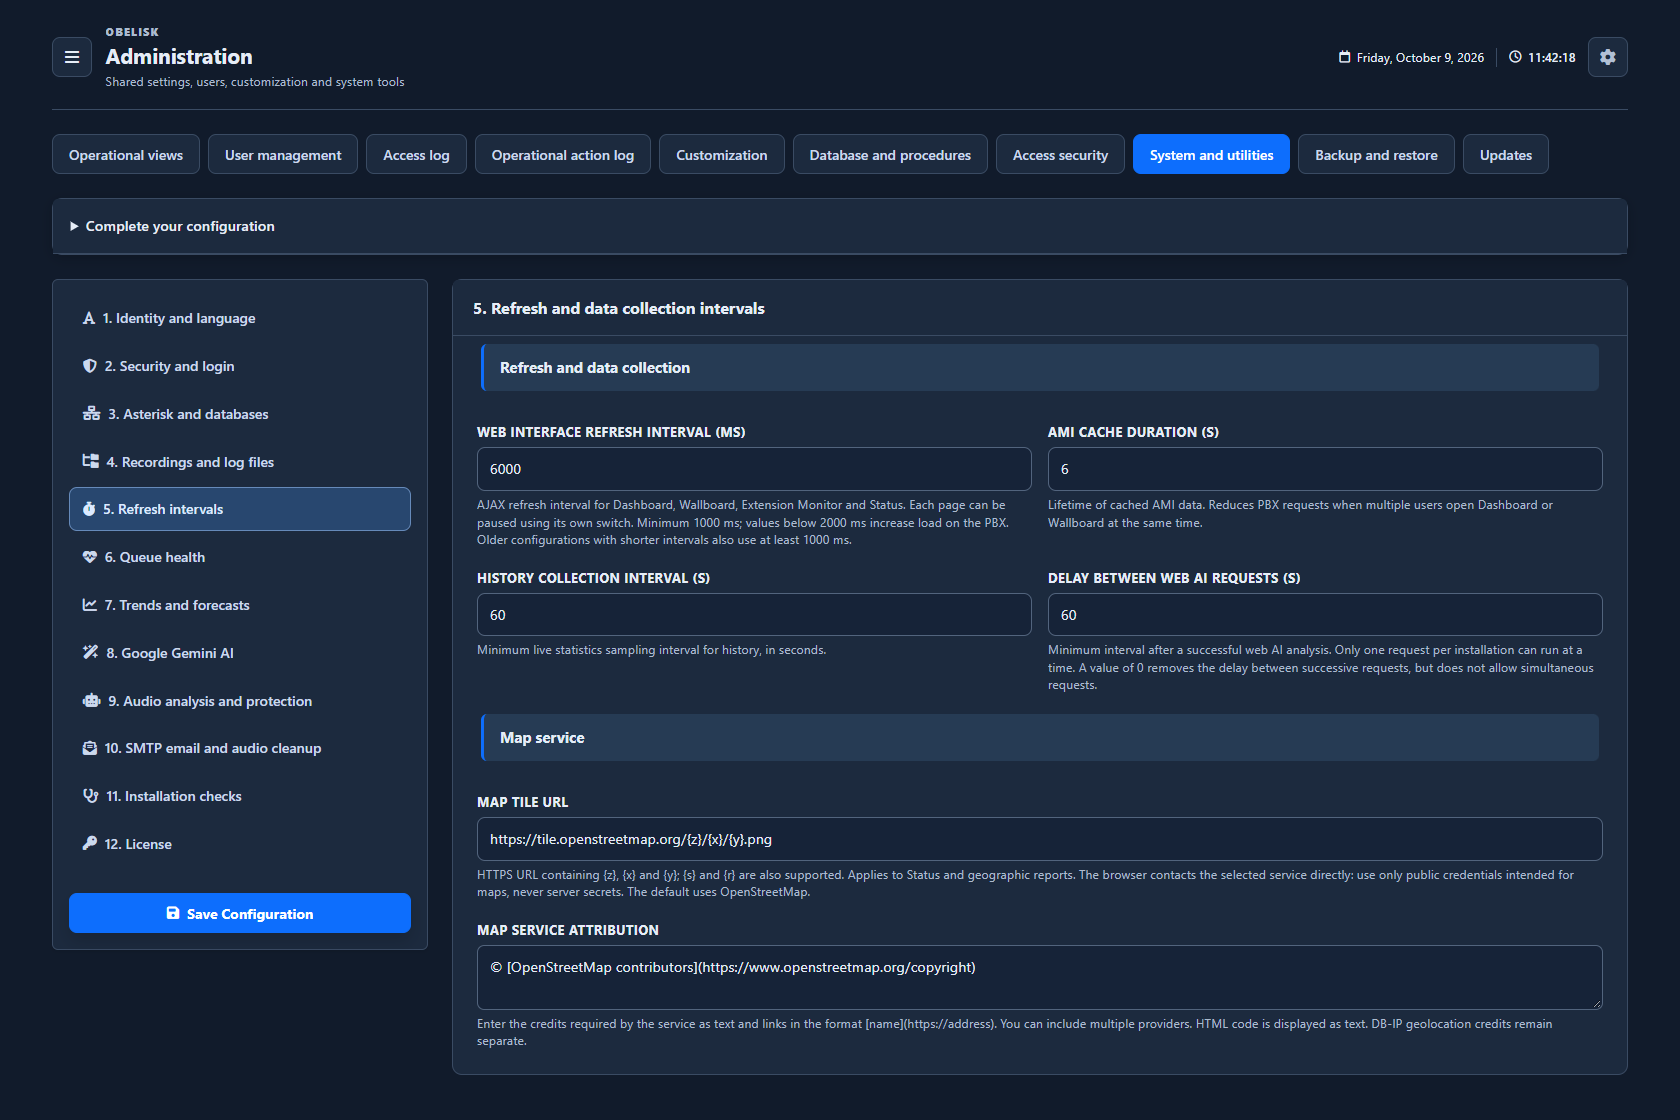
Task: Click the Asterisk and databases network icon
Action: click(91, 414)
